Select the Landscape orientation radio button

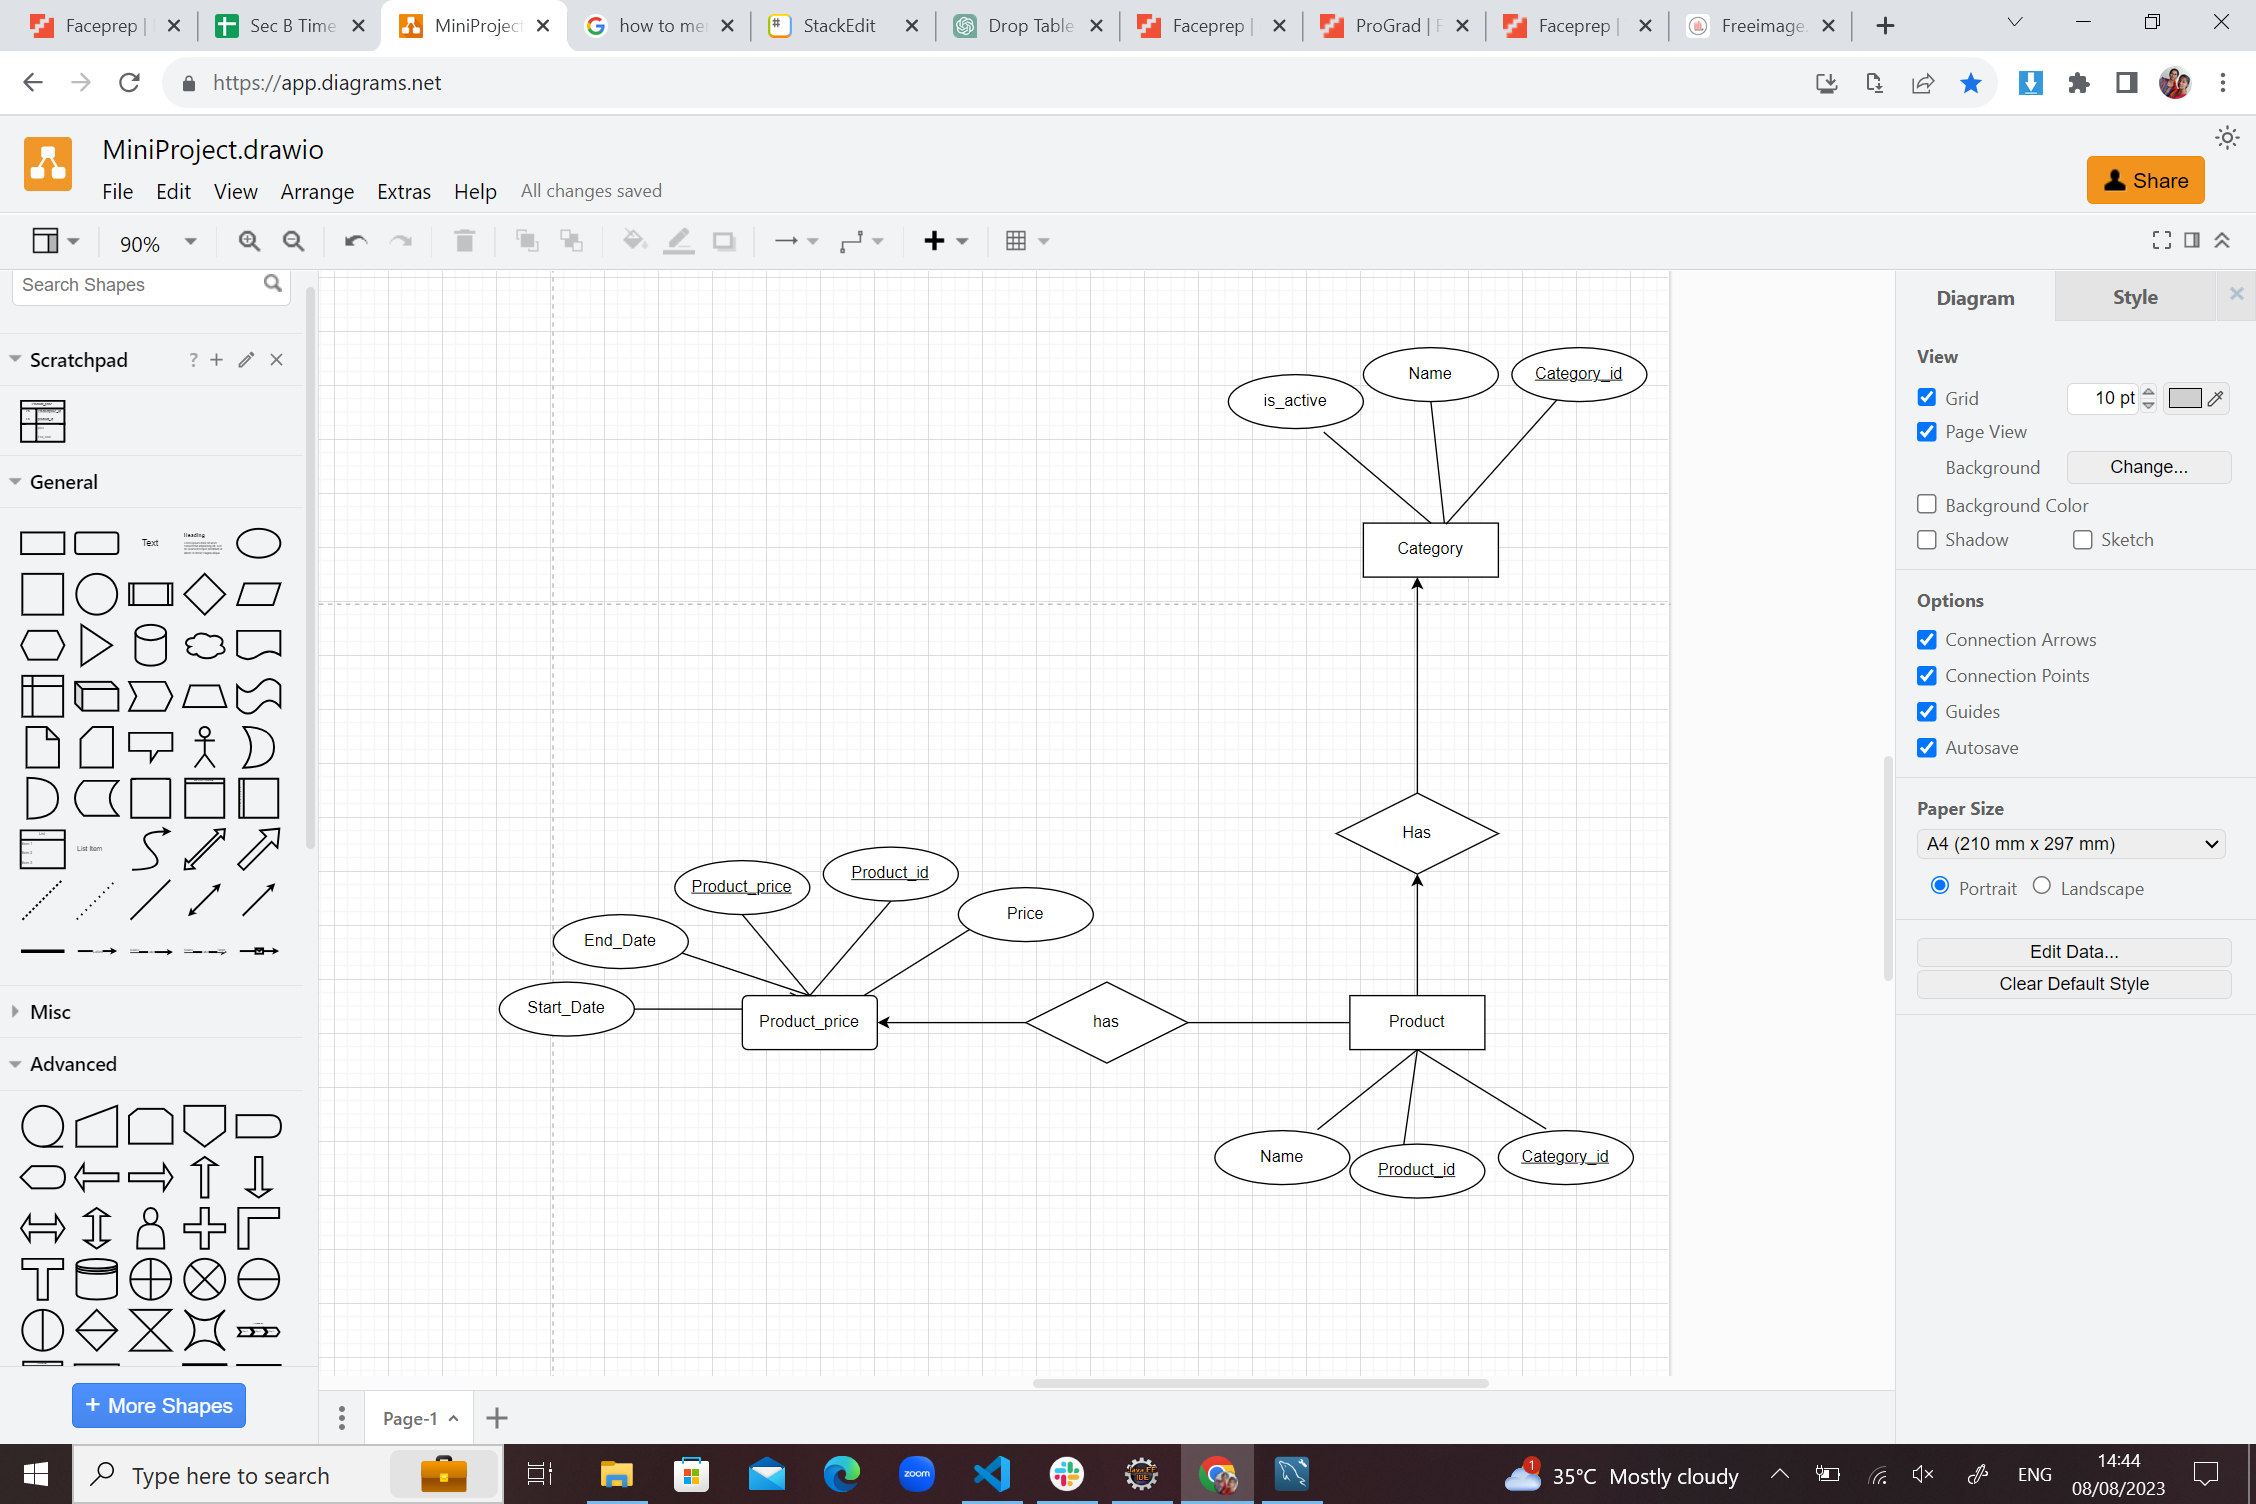(x=2042, y=886)
